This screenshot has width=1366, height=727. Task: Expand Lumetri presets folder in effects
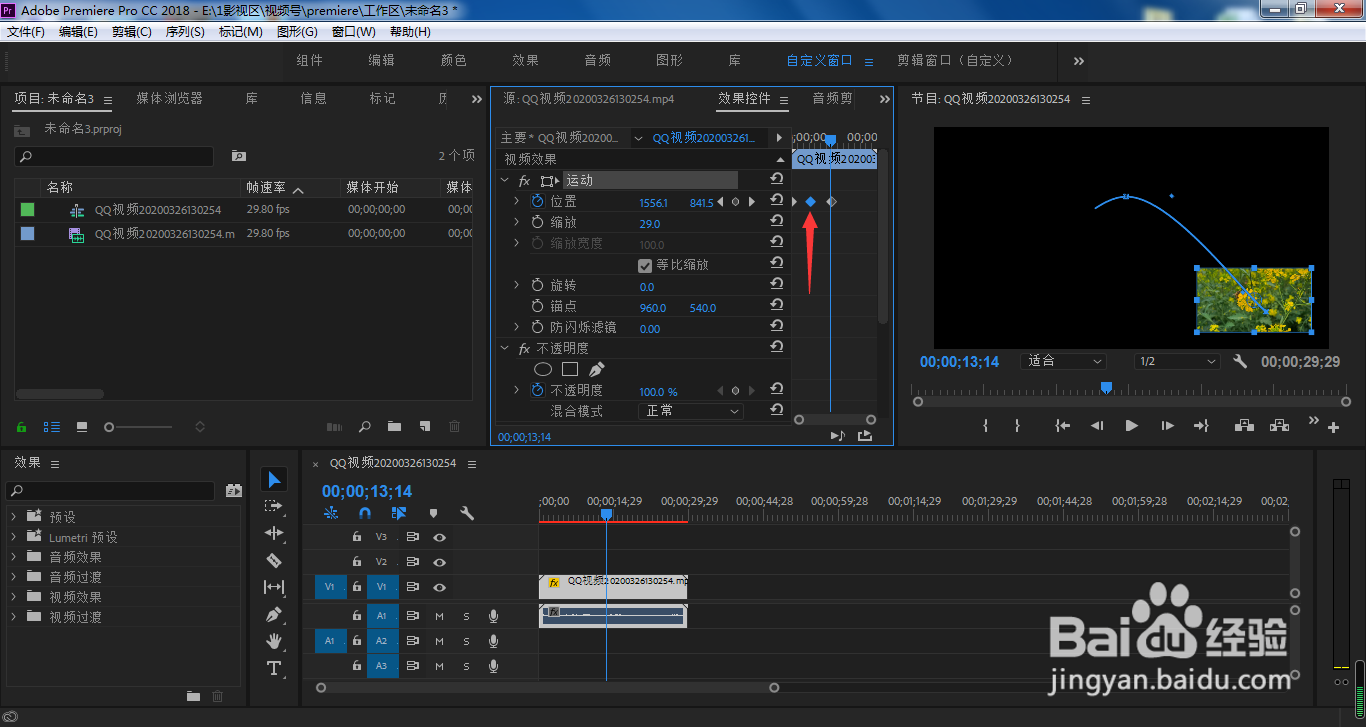[14, 537]
